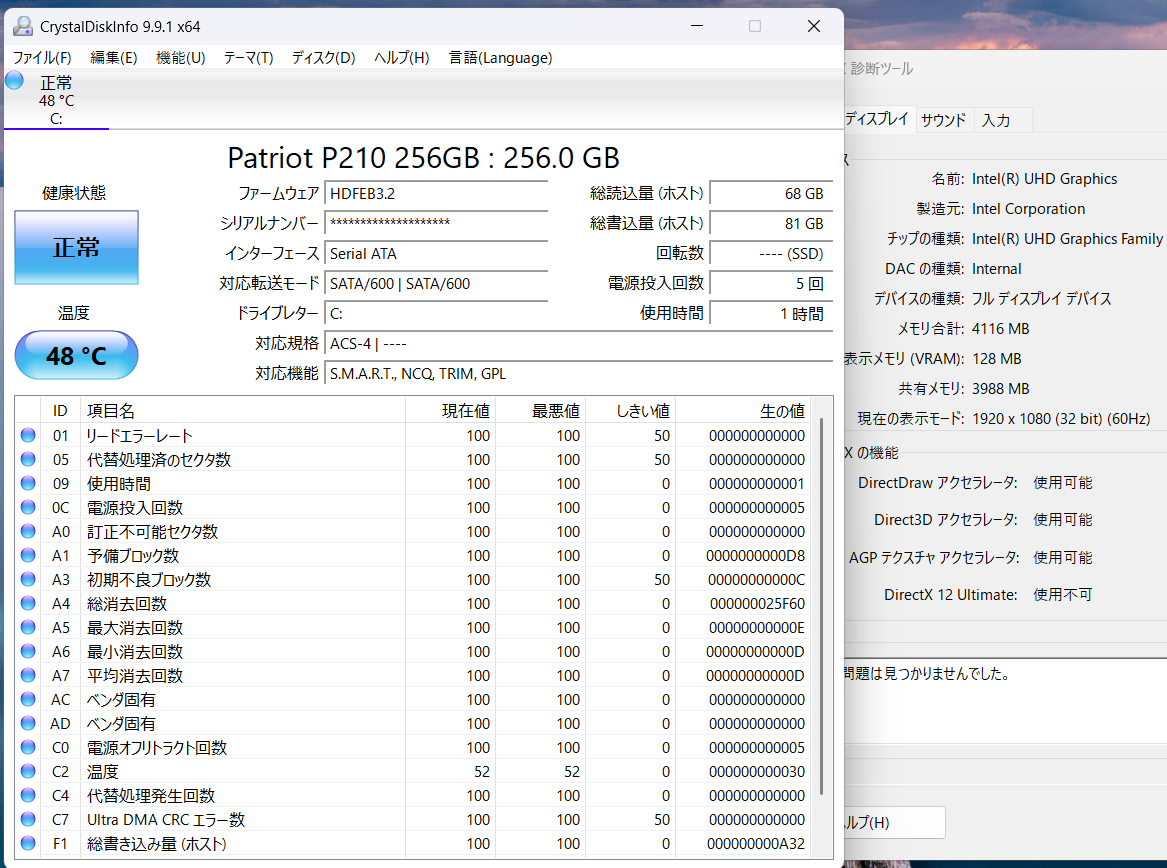Image resolution: width=1167 pixels, height=868 pixels.
Task: Open the ディスク(D) menu
Action: coord(324,58)
